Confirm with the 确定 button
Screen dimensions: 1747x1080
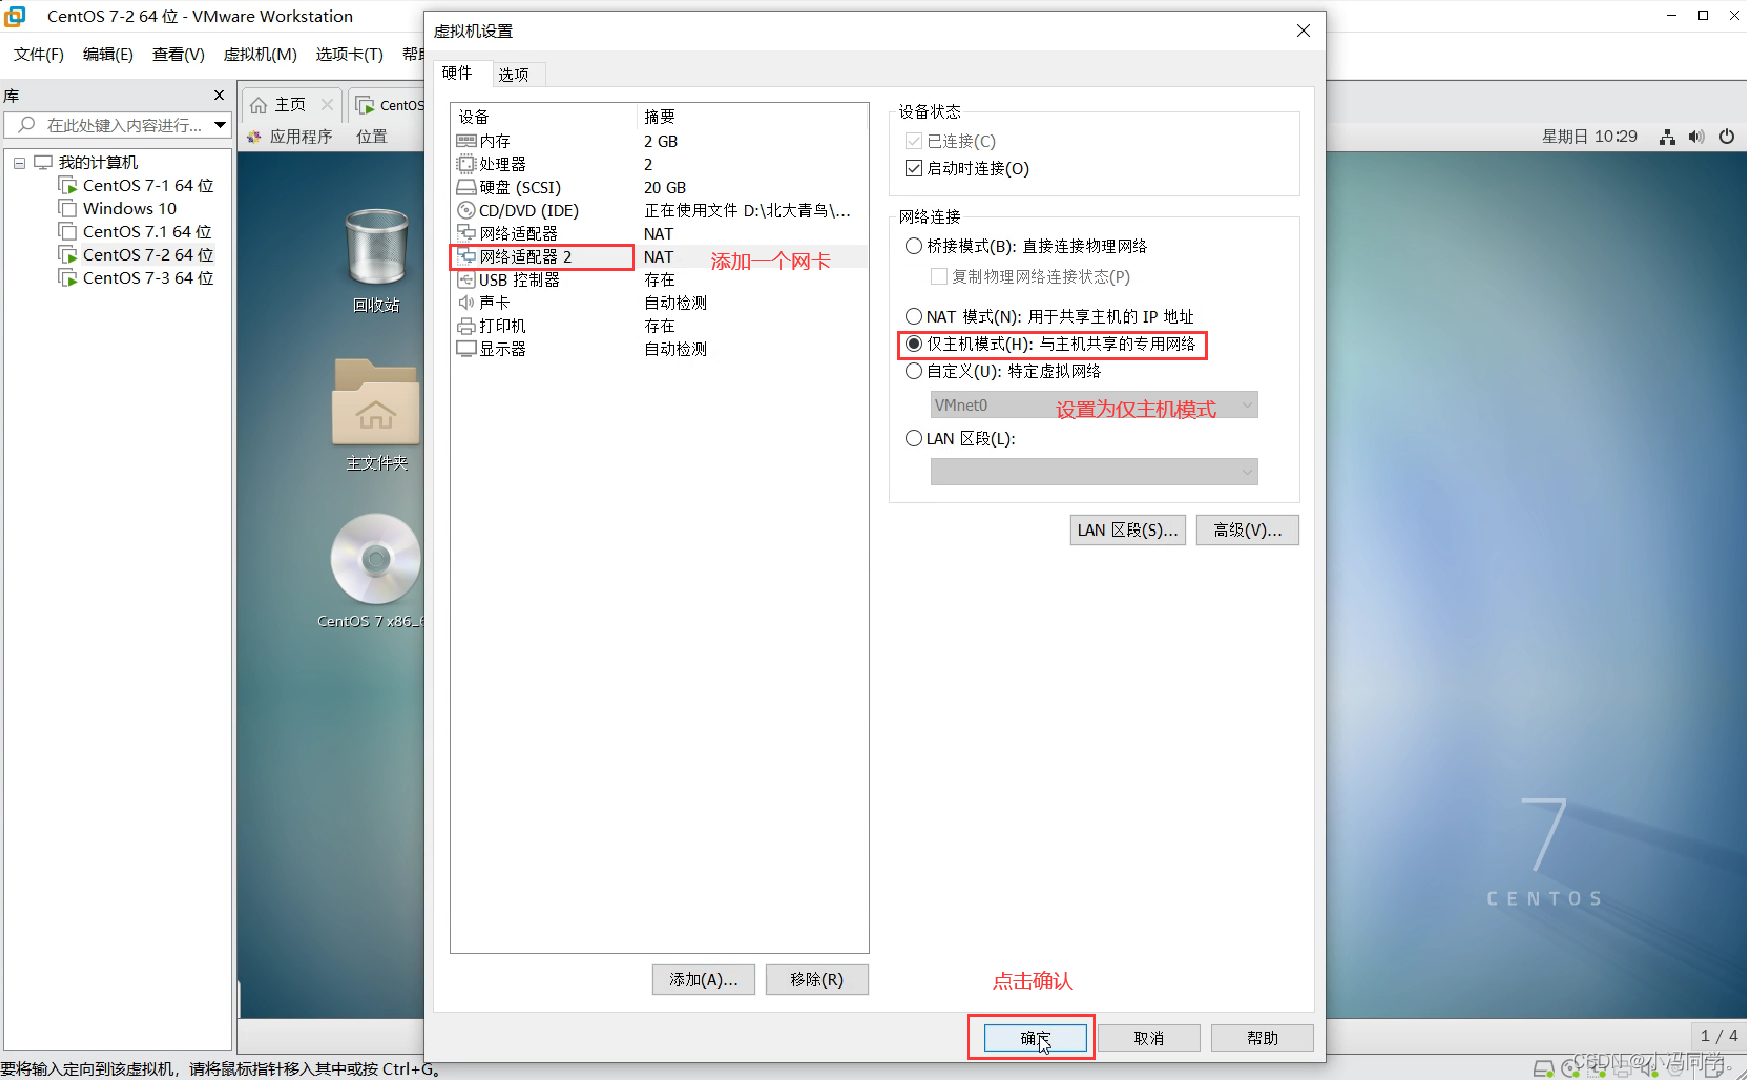[1035, 1038]
